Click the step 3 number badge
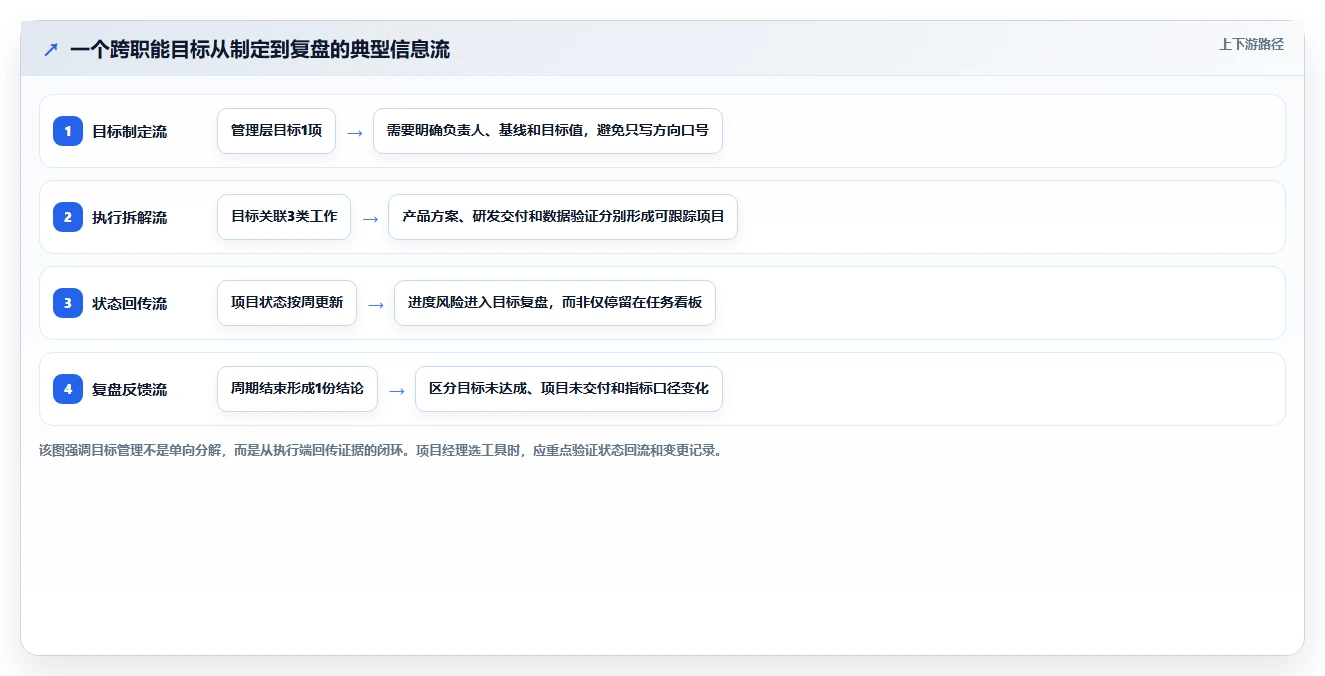Viewport: 1325px width, 676px height. 68,303
